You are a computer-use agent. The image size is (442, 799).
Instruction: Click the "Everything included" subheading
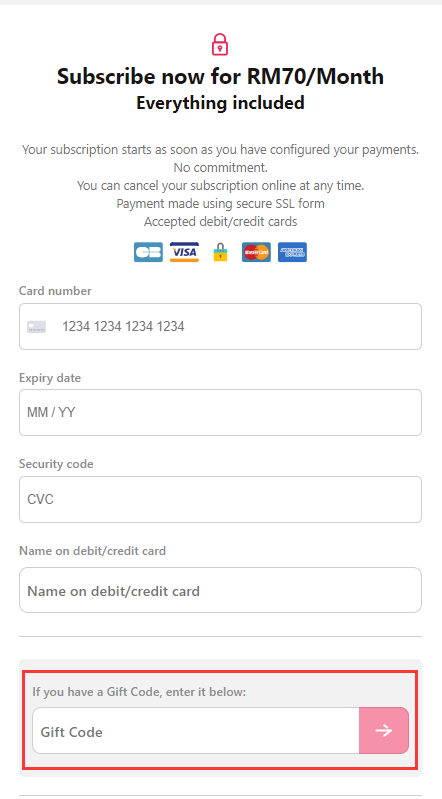[x=220, y=103]
